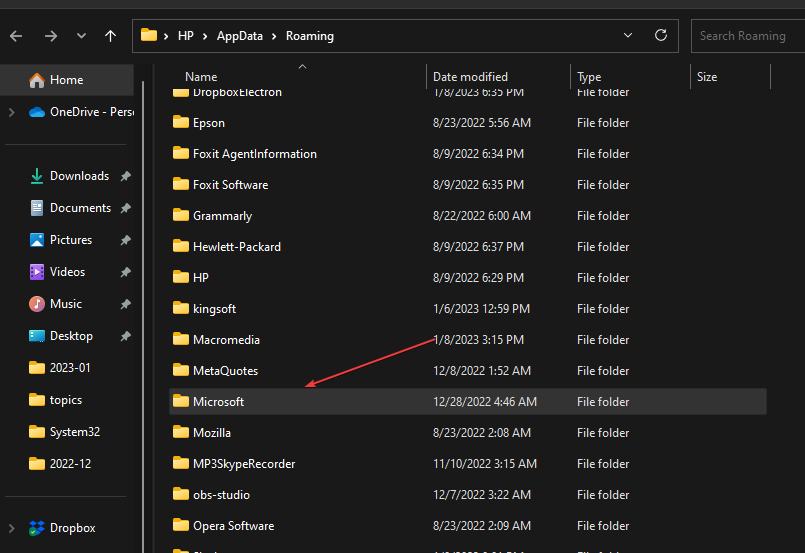Refresh the Roaming folder view
Image resolution: width=805 pixels, height=553 pixels.
(x=661, y=35)
